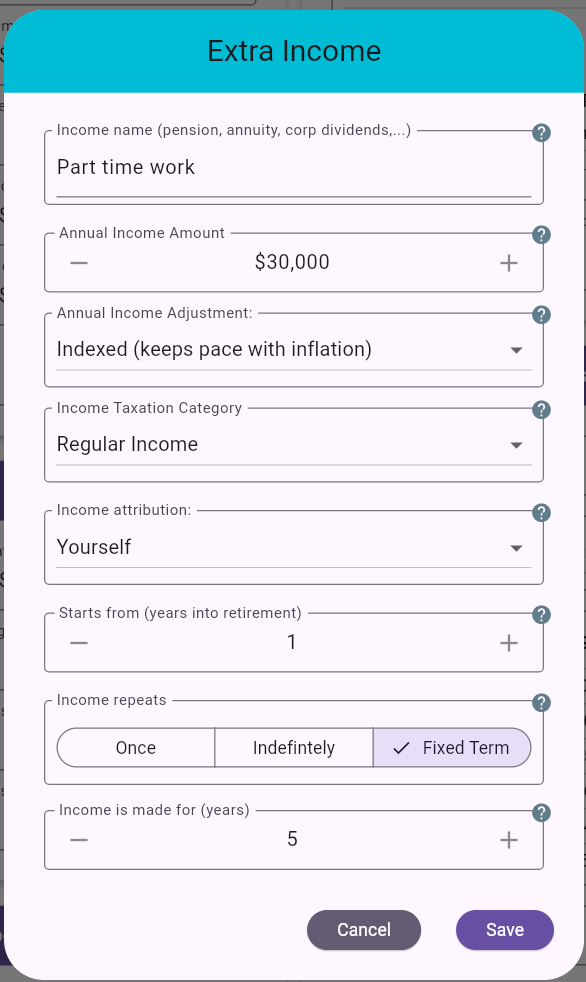Save the extra income entry
The width and height of the screenshot is (586, 982).
[x=504, y=929]
